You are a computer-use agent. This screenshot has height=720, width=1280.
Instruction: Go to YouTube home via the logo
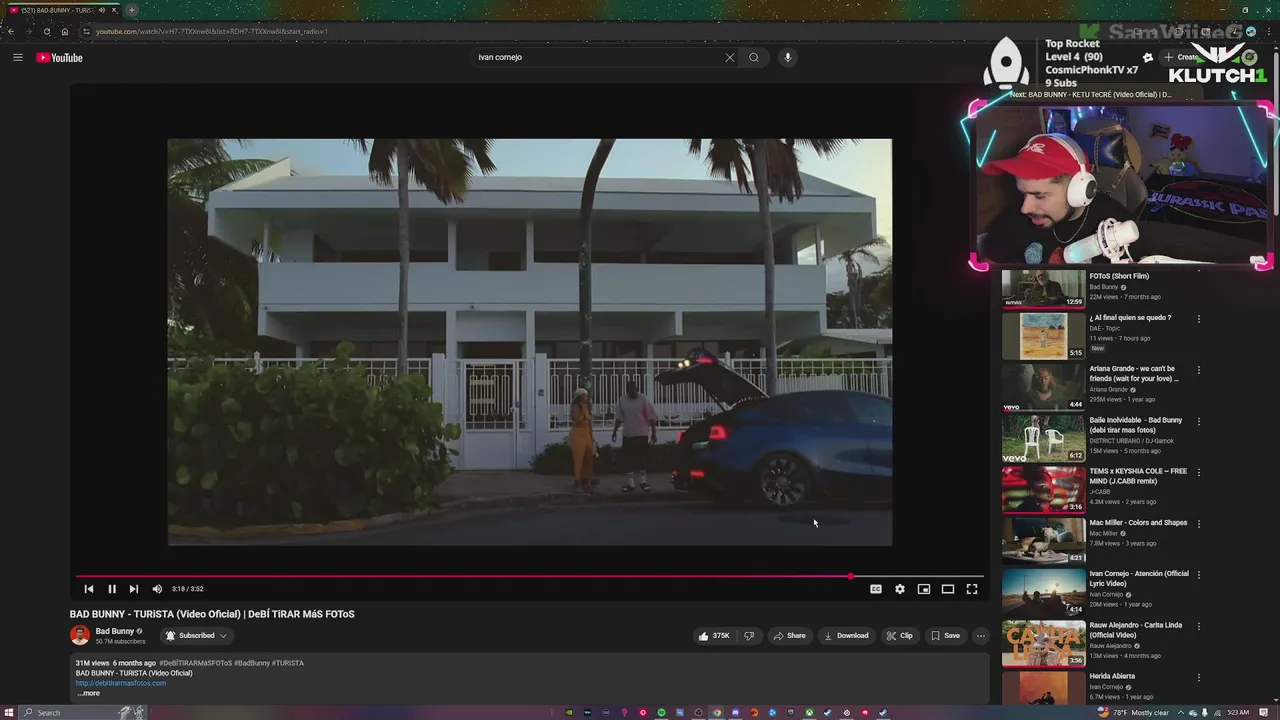pyautogui.click(x=60, y=57)
